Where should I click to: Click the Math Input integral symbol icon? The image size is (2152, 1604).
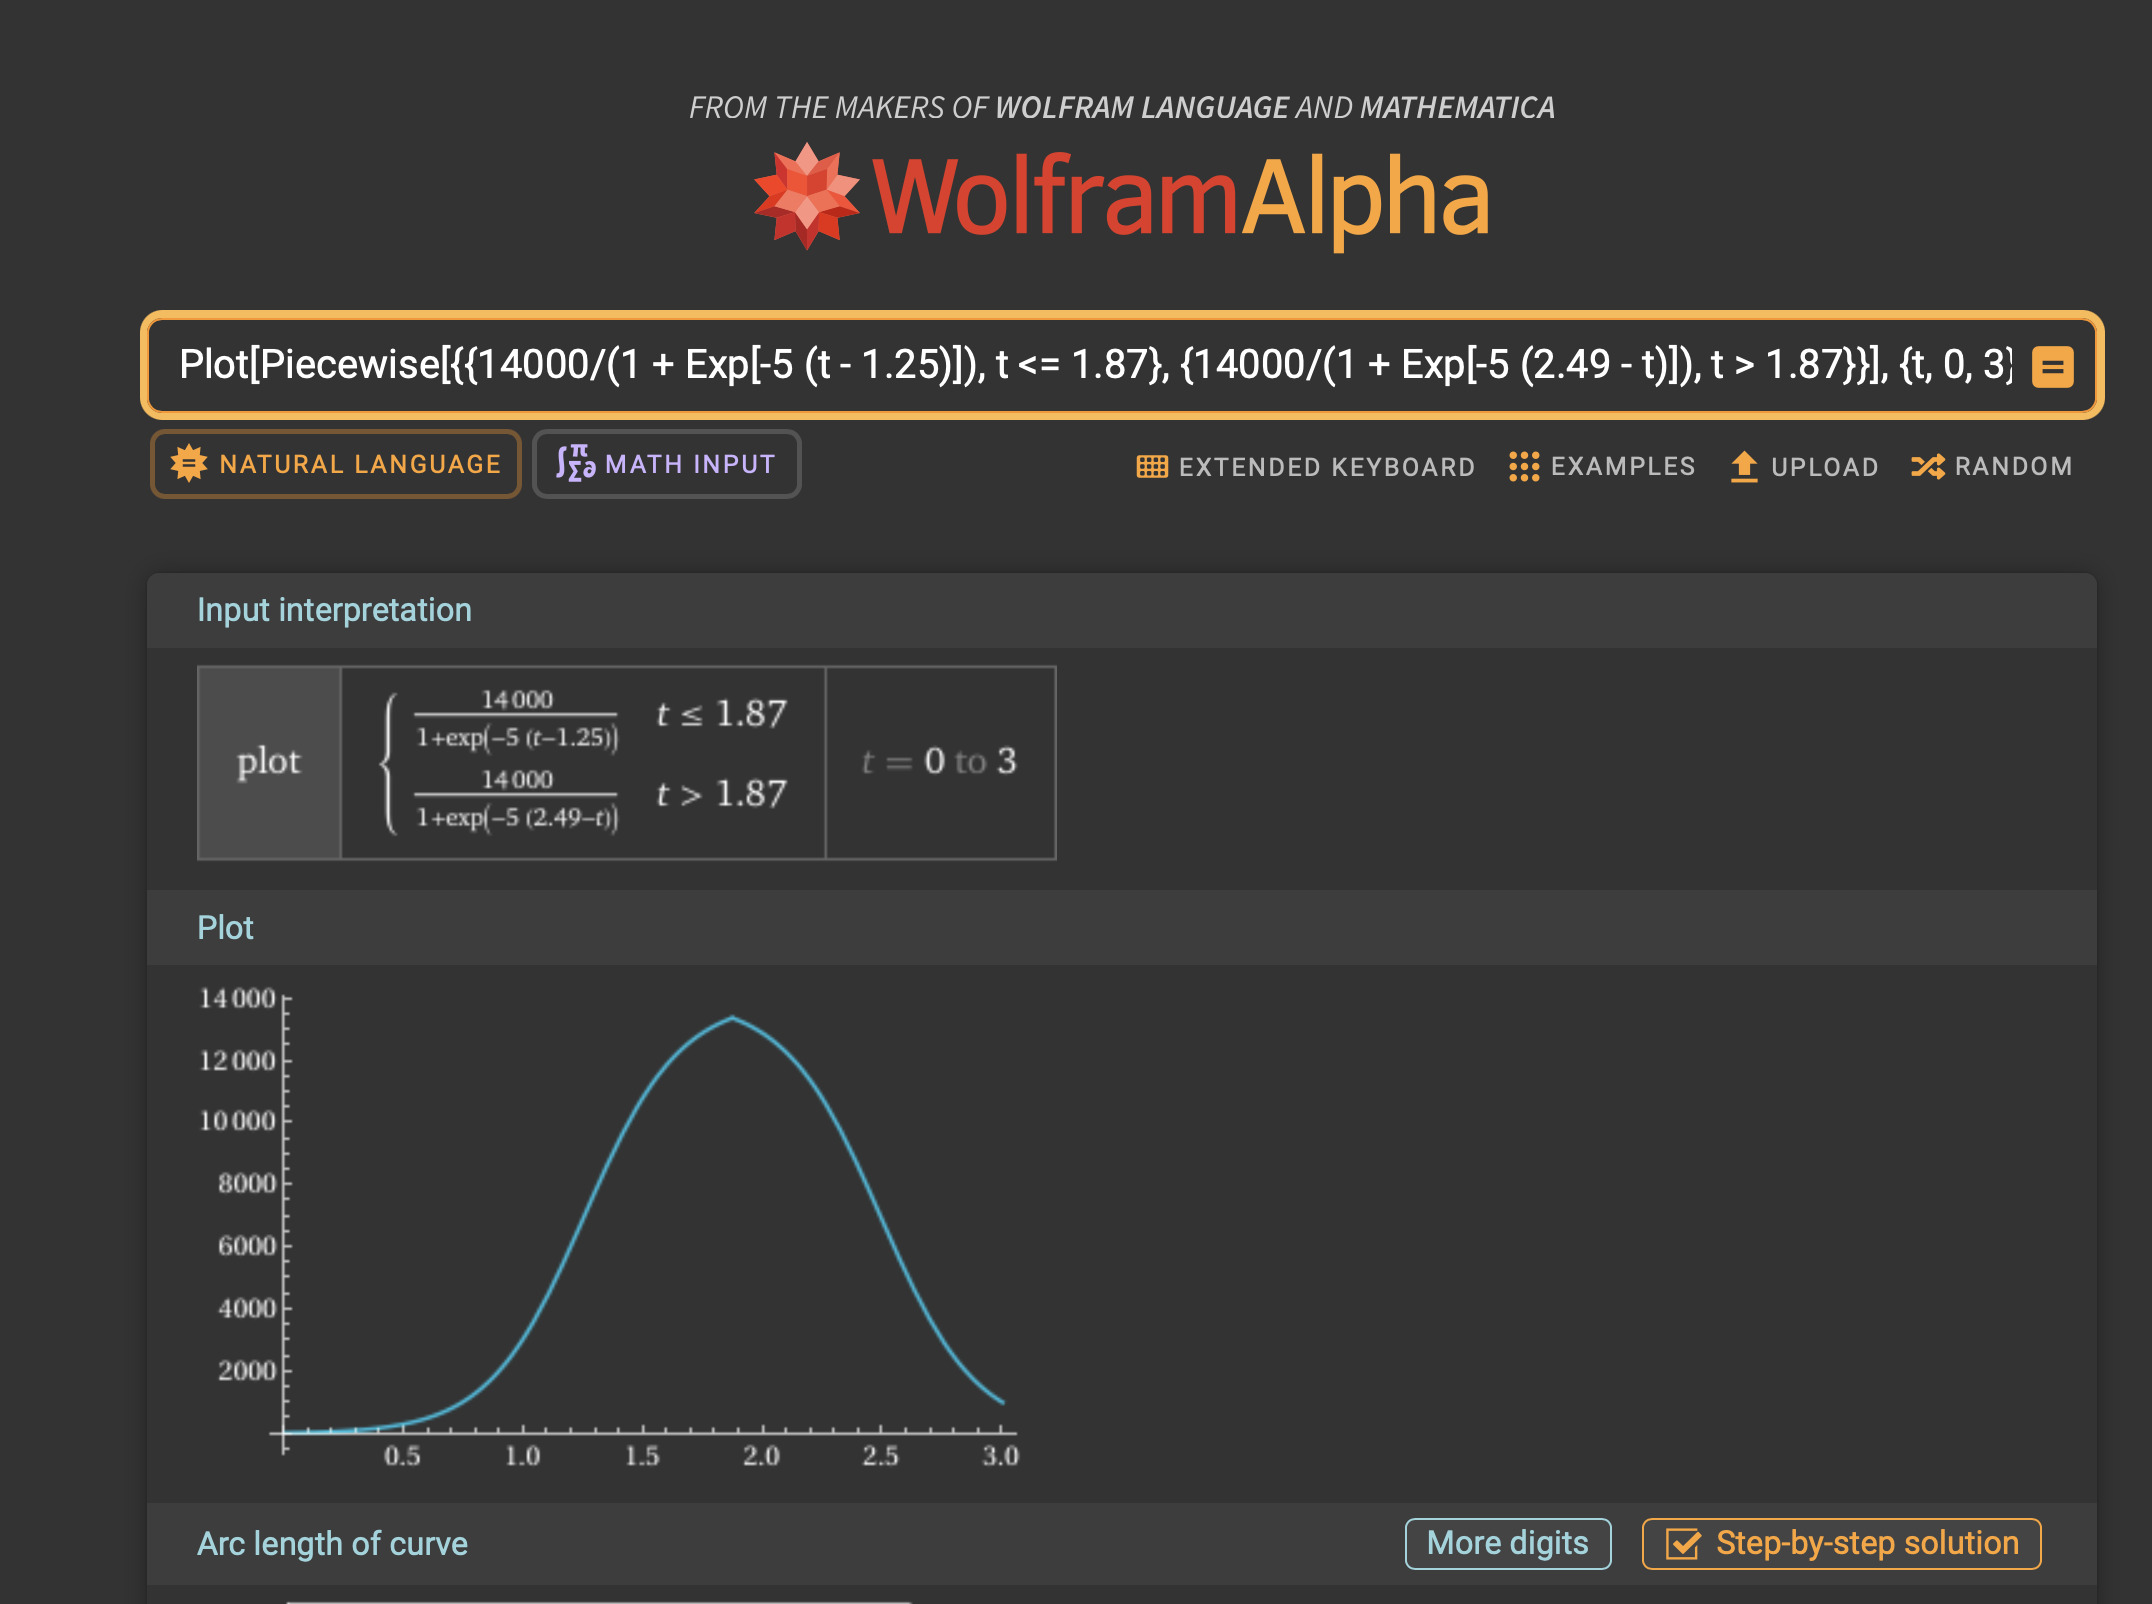coord(575,463)
